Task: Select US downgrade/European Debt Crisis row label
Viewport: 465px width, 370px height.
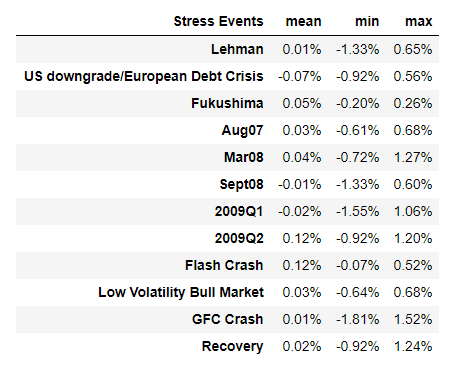Action: click(144, 76)
